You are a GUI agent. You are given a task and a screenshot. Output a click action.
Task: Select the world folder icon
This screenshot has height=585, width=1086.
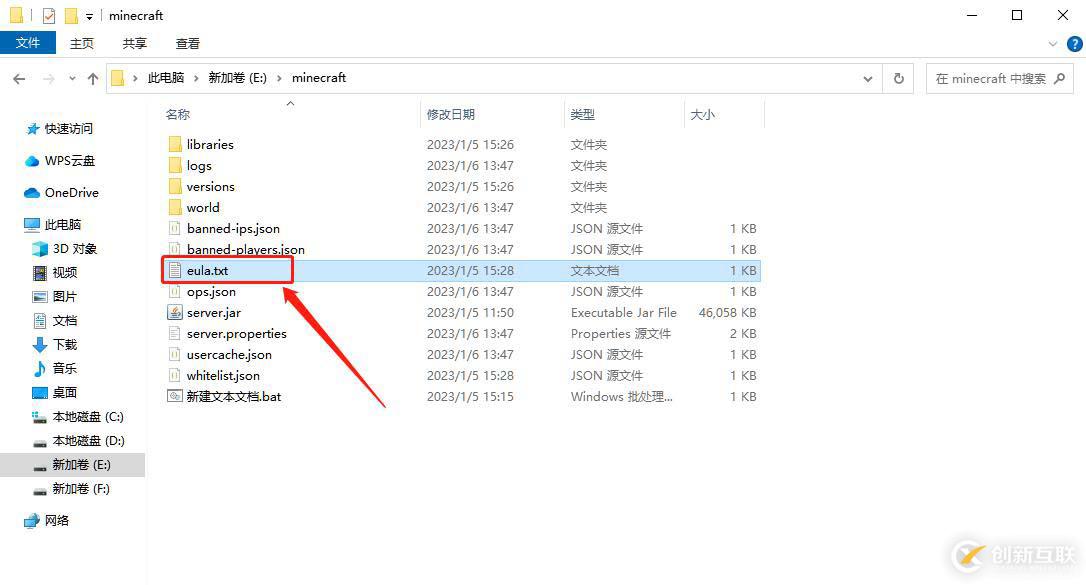[x=175, y=207]
